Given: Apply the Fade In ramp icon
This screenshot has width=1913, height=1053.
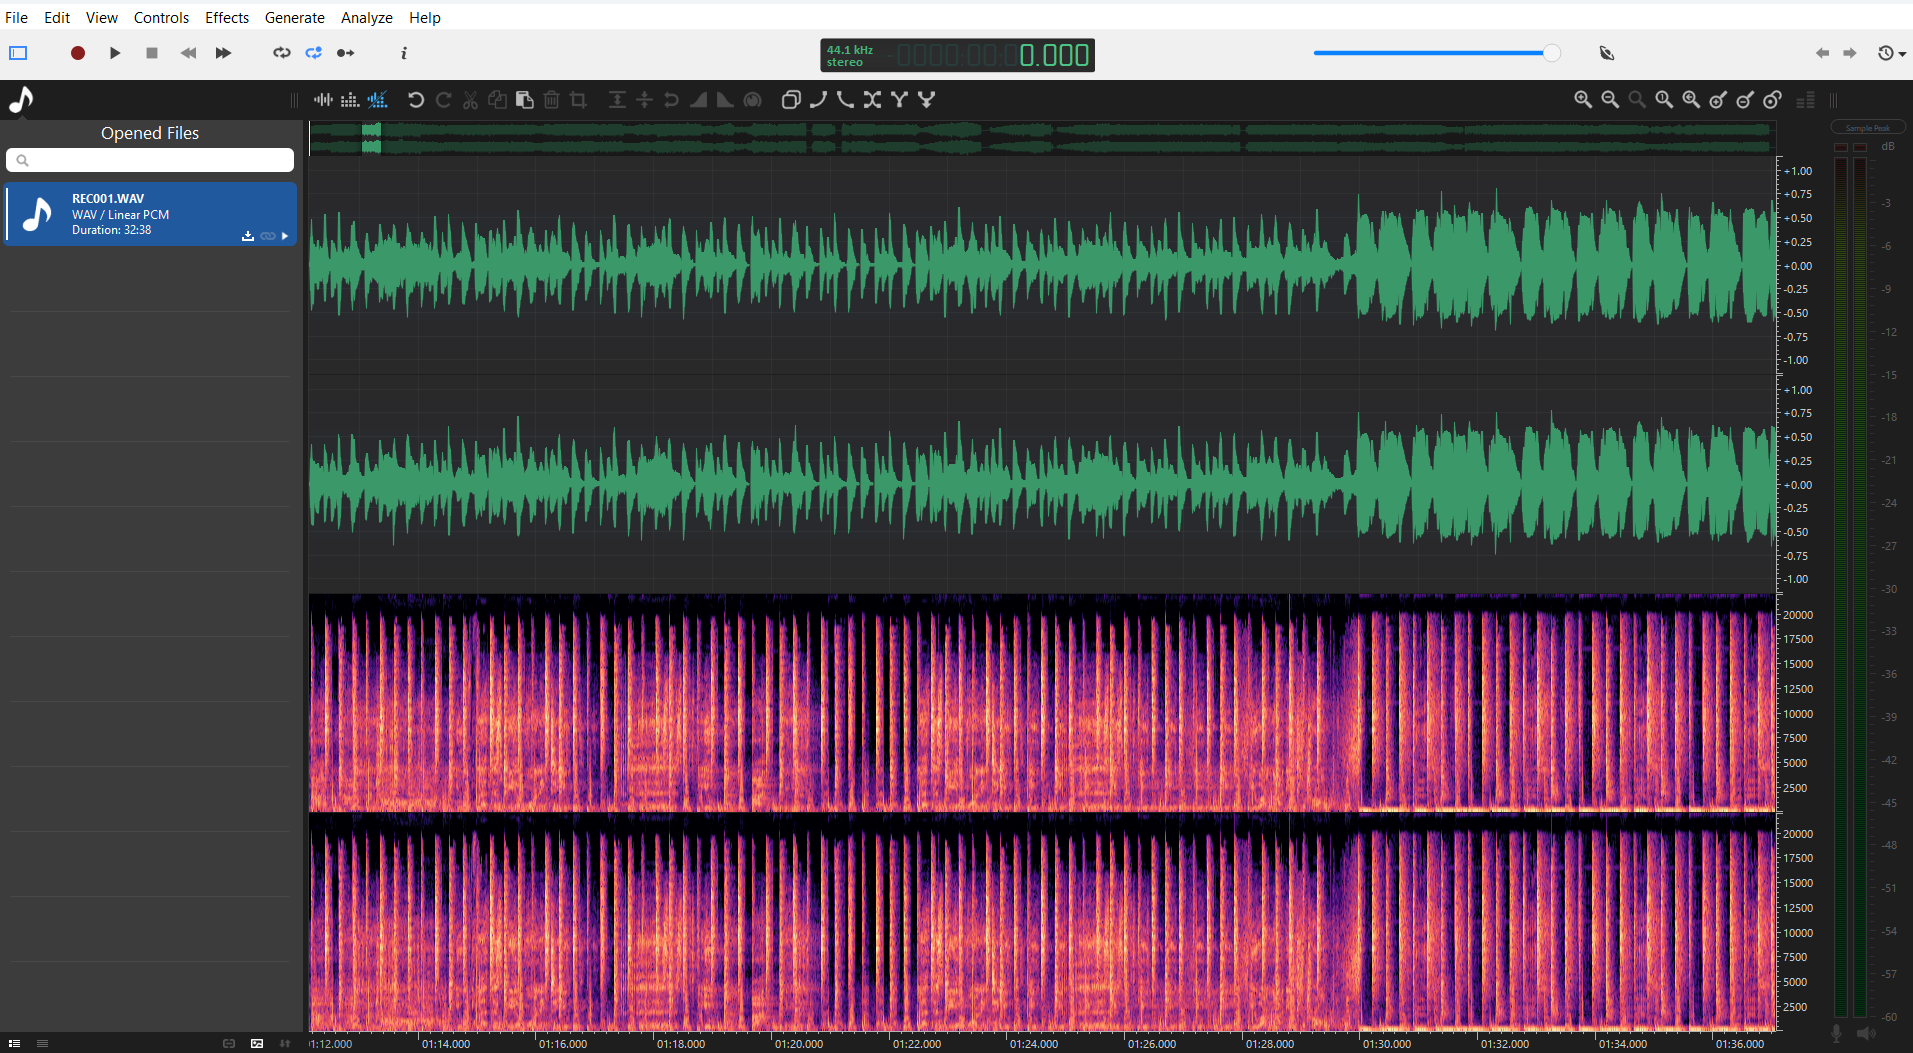Looking at the screenshot, I should [x=698, y=100].
